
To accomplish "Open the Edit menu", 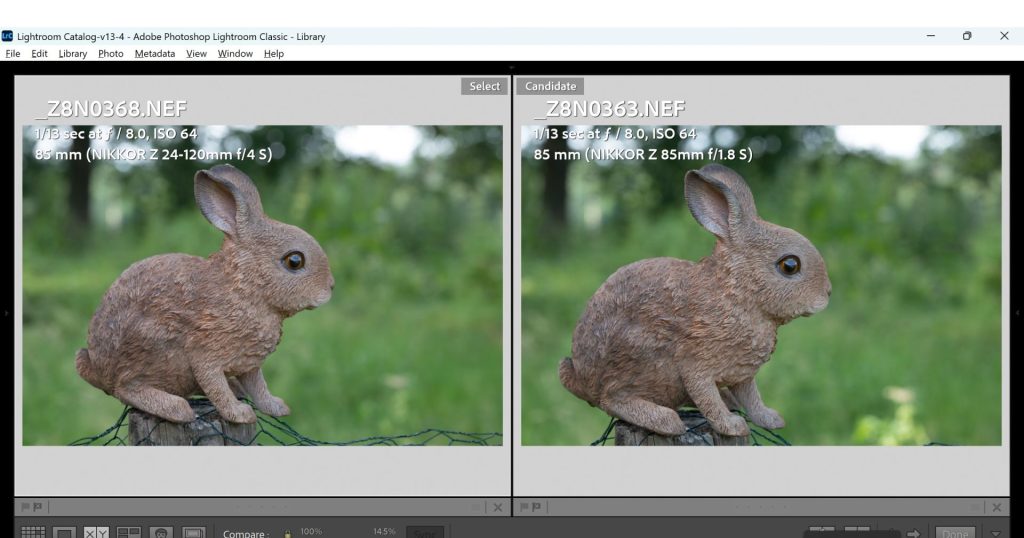I will pyautogui.click(x=39, y=54).
